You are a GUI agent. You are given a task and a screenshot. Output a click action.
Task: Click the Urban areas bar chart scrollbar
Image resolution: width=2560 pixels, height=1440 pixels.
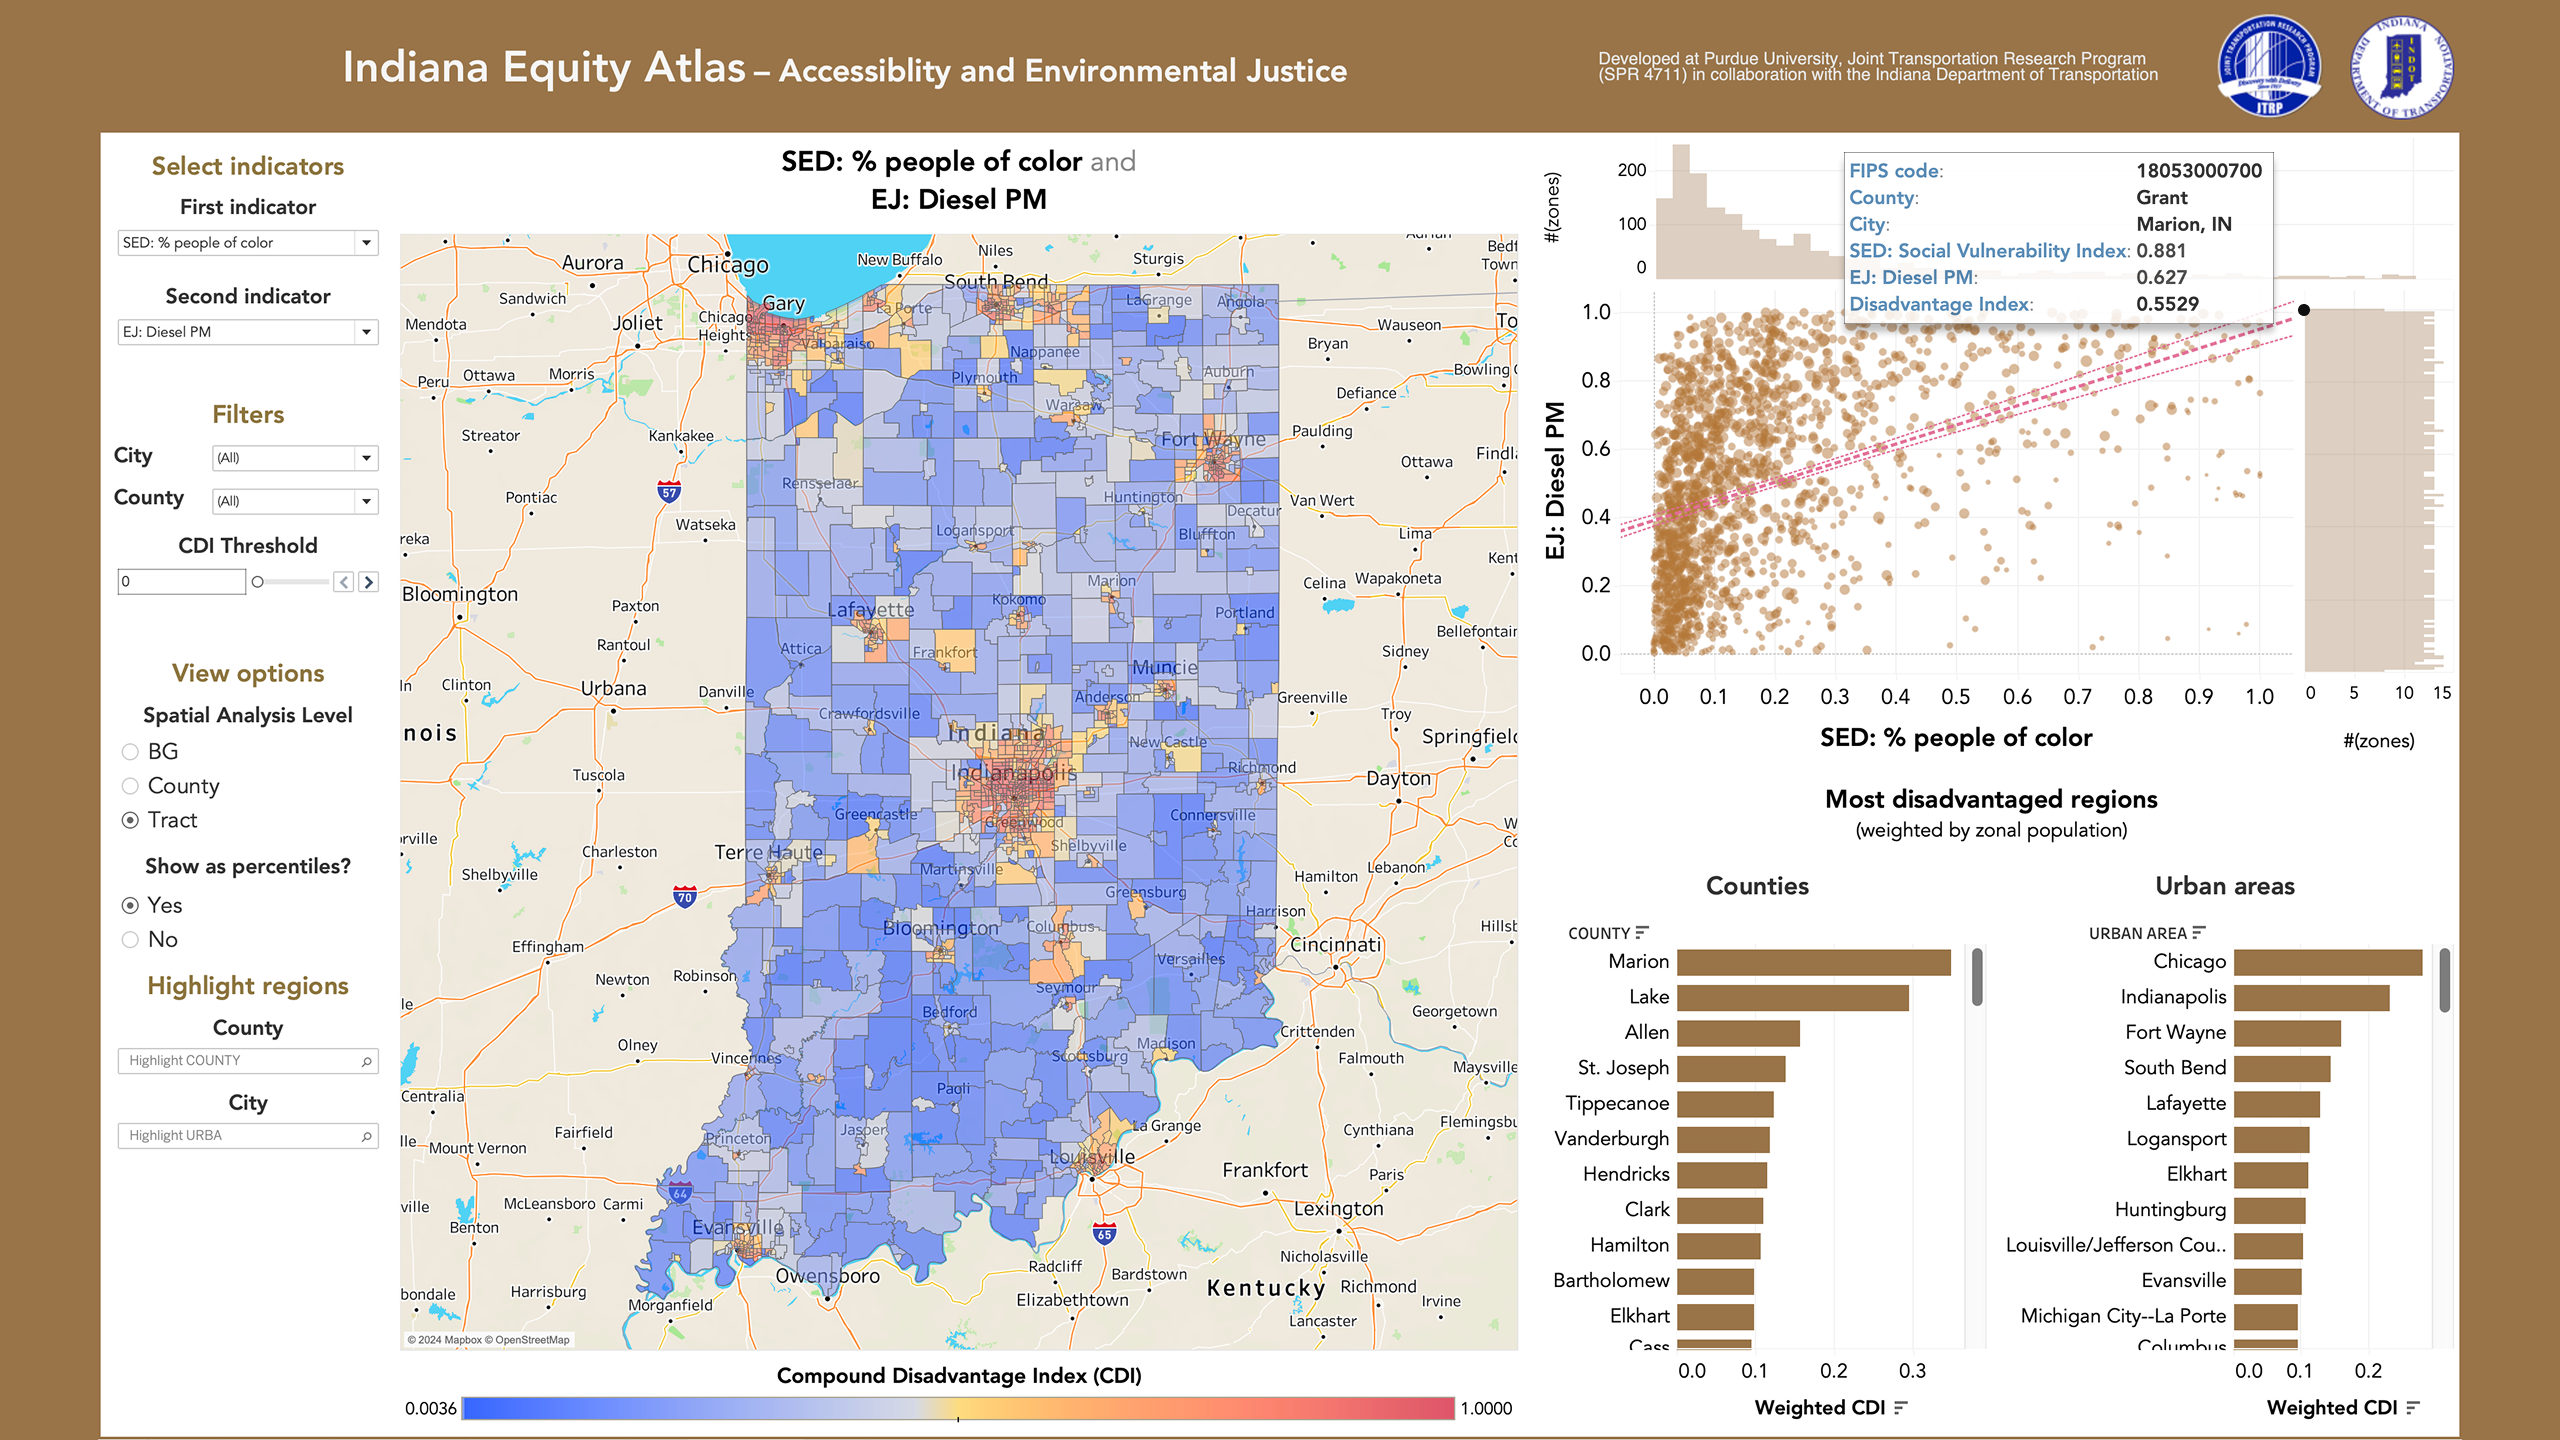2444,980
